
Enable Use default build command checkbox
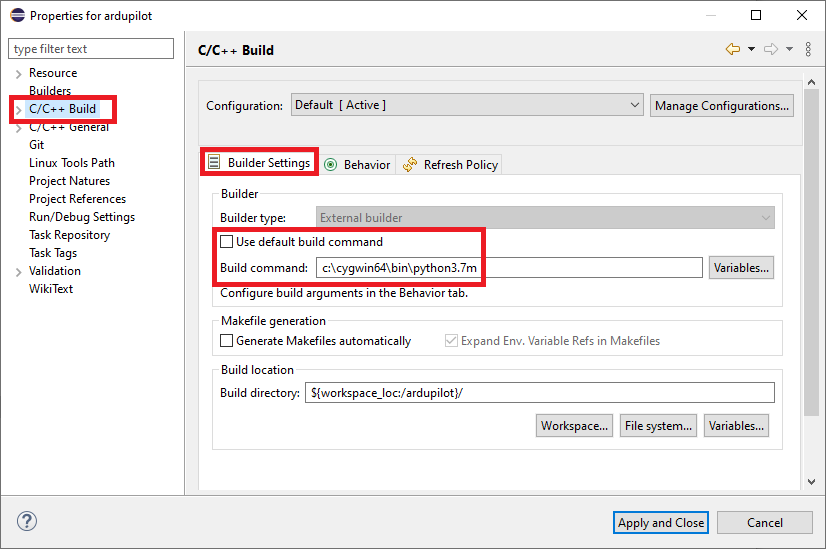[227, 242]
